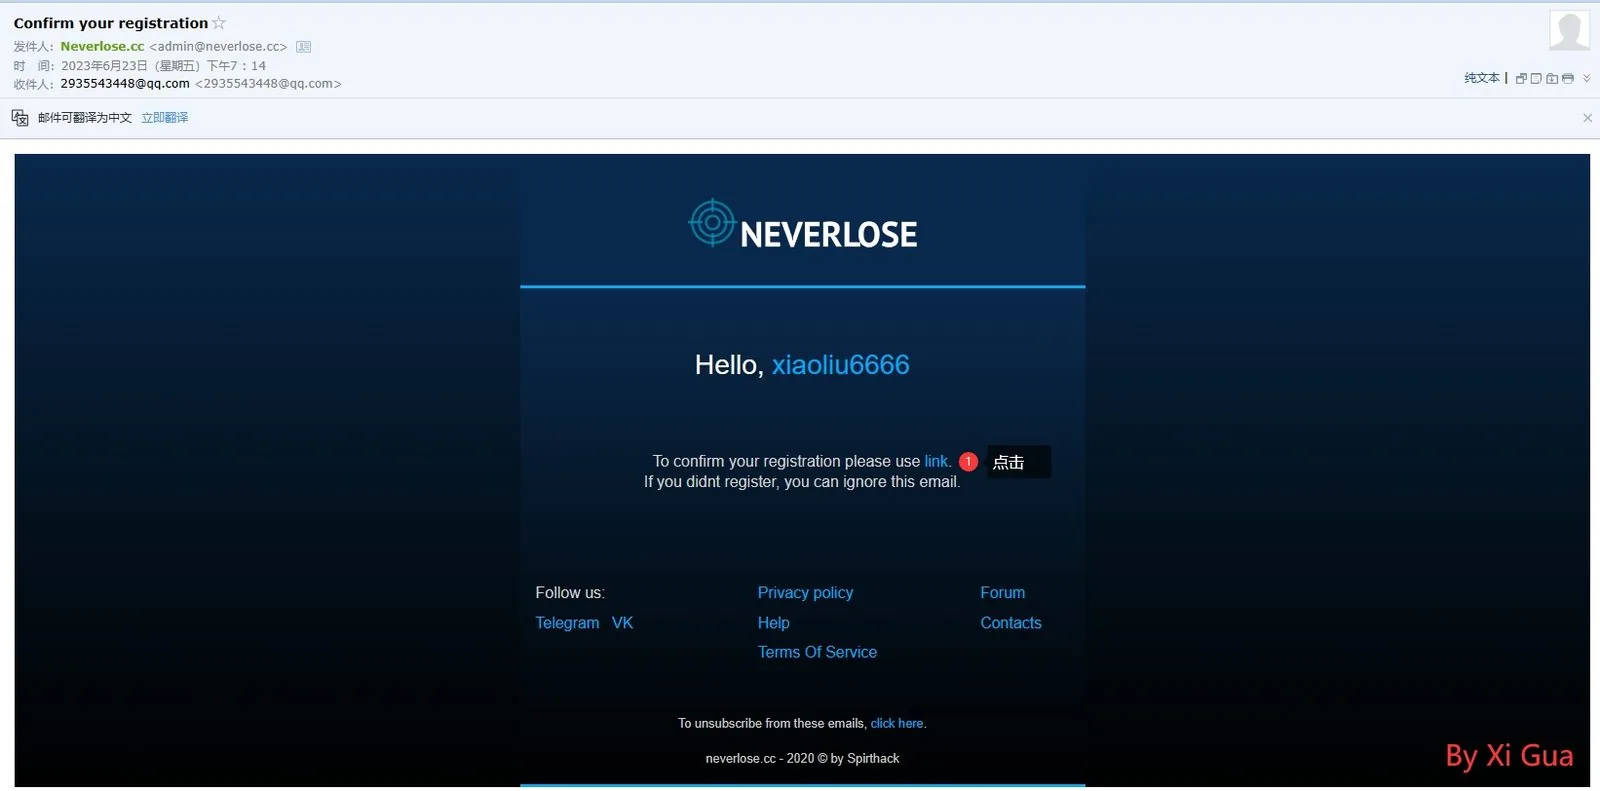1600x791 pixels.
Task: Click the save-to-folder download icon
Action: [1552, 78]
